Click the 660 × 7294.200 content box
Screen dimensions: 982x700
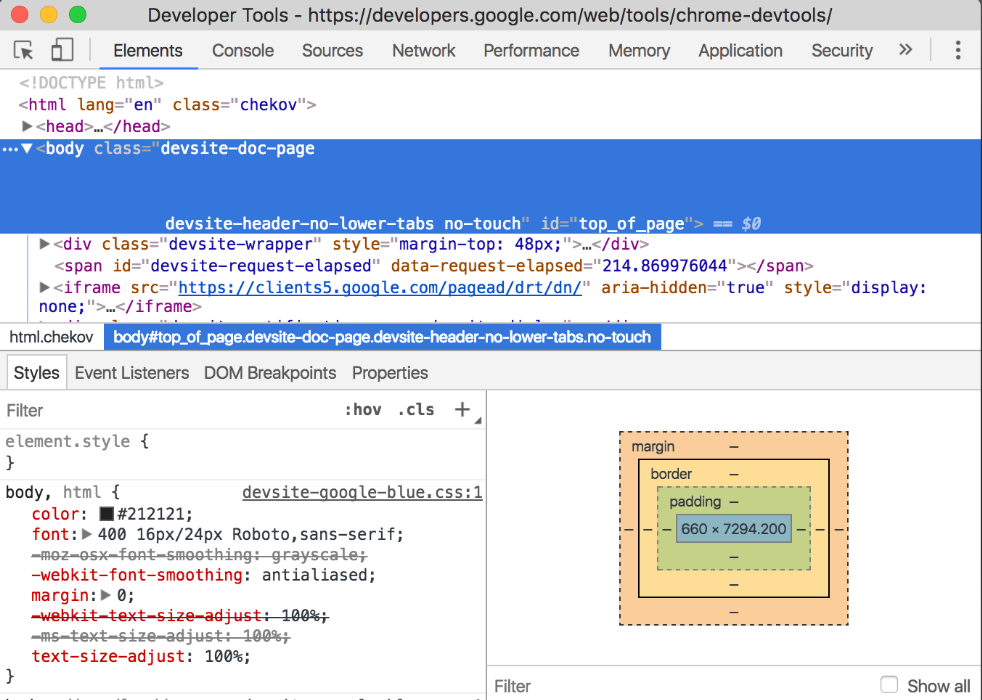tap(733, 529)
